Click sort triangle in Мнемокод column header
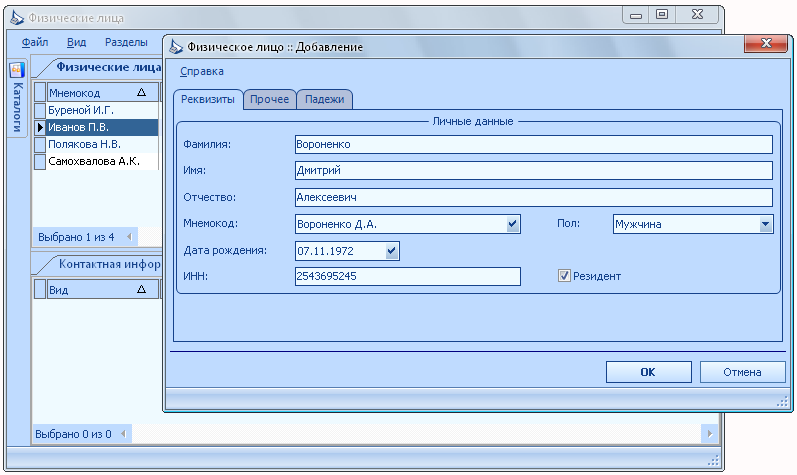This screenshot has width=797, height=475. [x=141, y=92]
